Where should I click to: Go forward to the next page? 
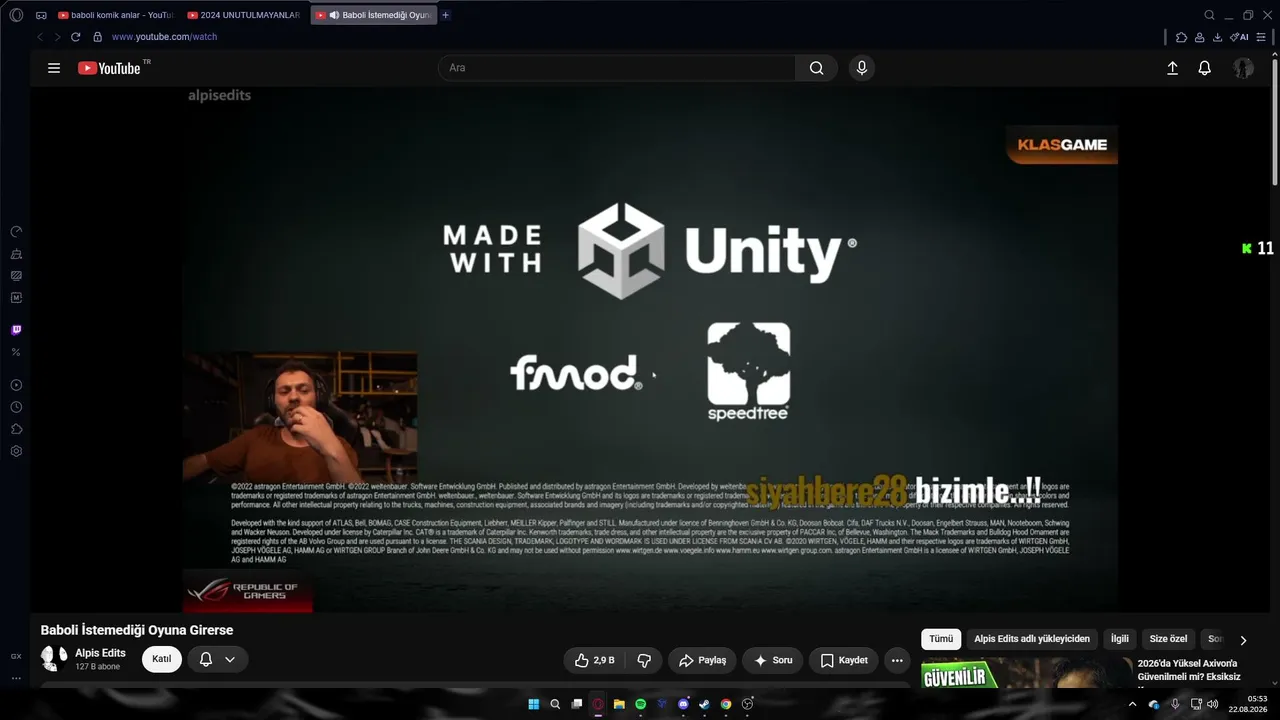57,37
